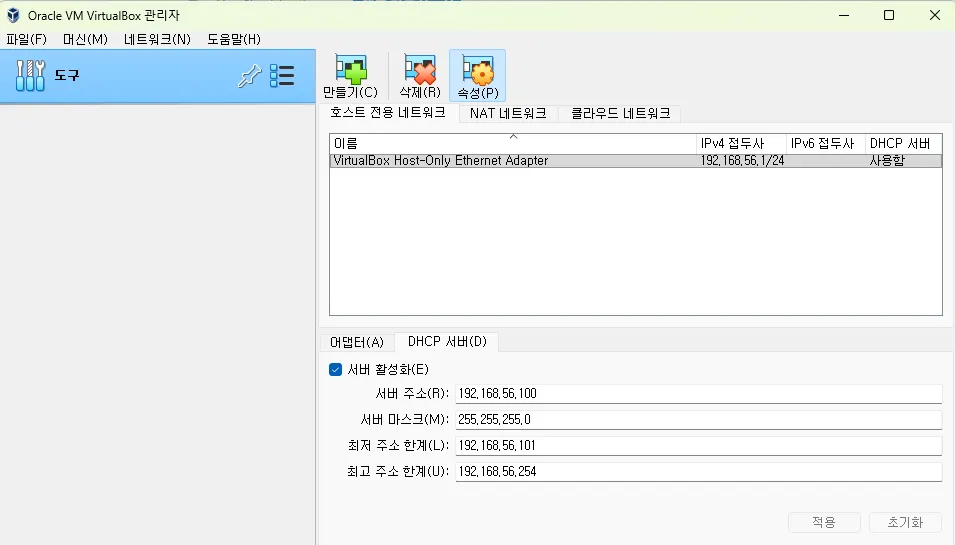
Task: Sort by the Name (이름) column header
Action: (x=513, y=144)
